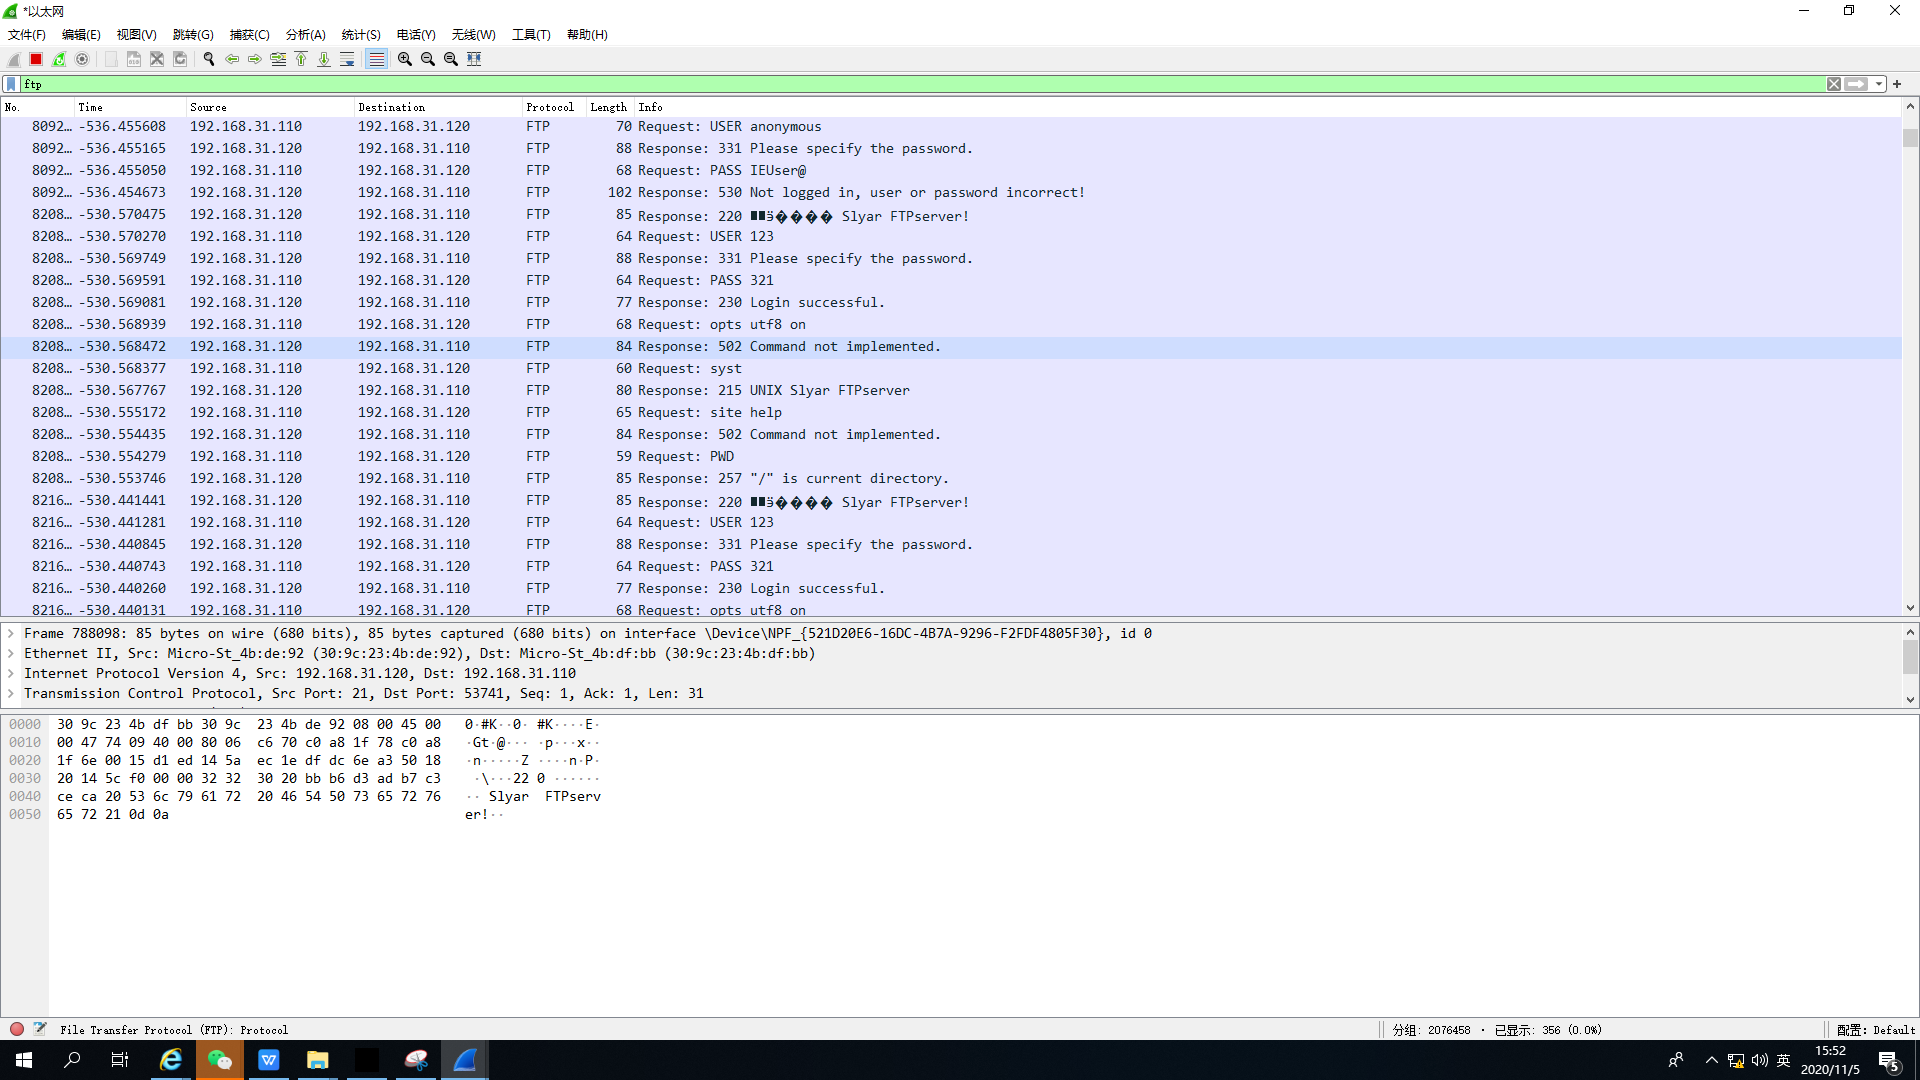Jump to the first packet

pos(301,59)
